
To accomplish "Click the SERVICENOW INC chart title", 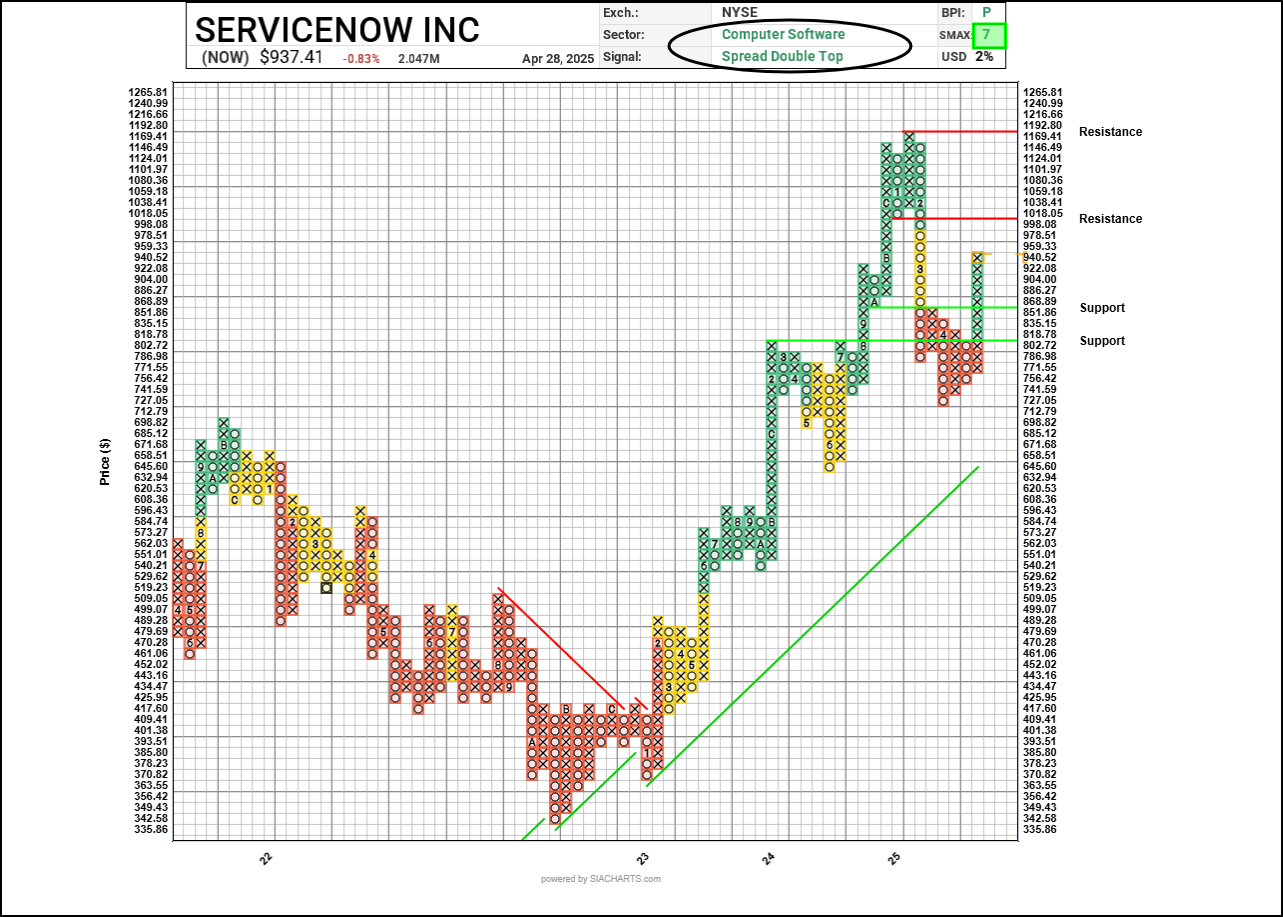I will 337,28.
